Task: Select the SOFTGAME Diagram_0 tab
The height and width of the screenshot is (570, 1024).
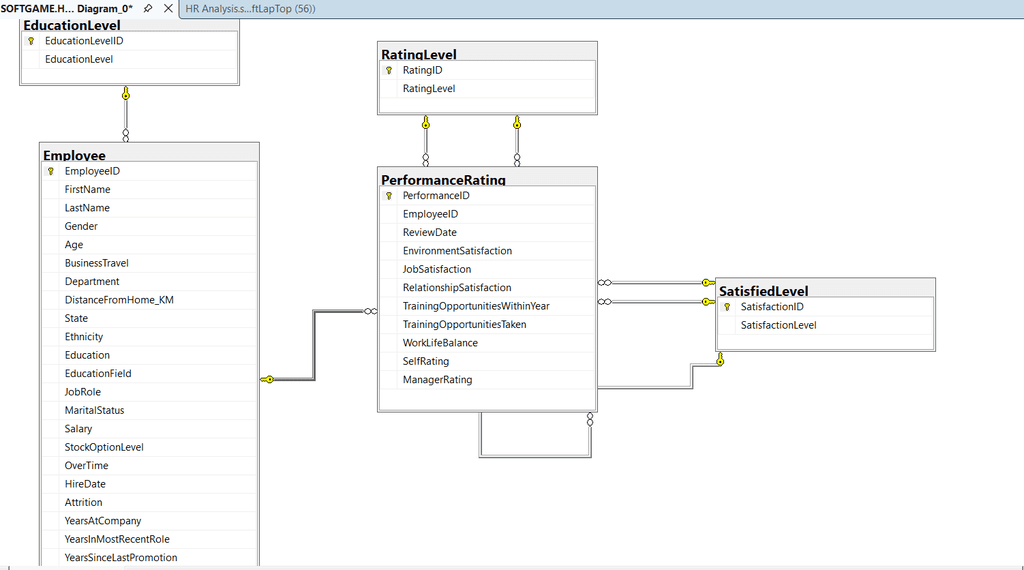Action: tap(66, 8)
